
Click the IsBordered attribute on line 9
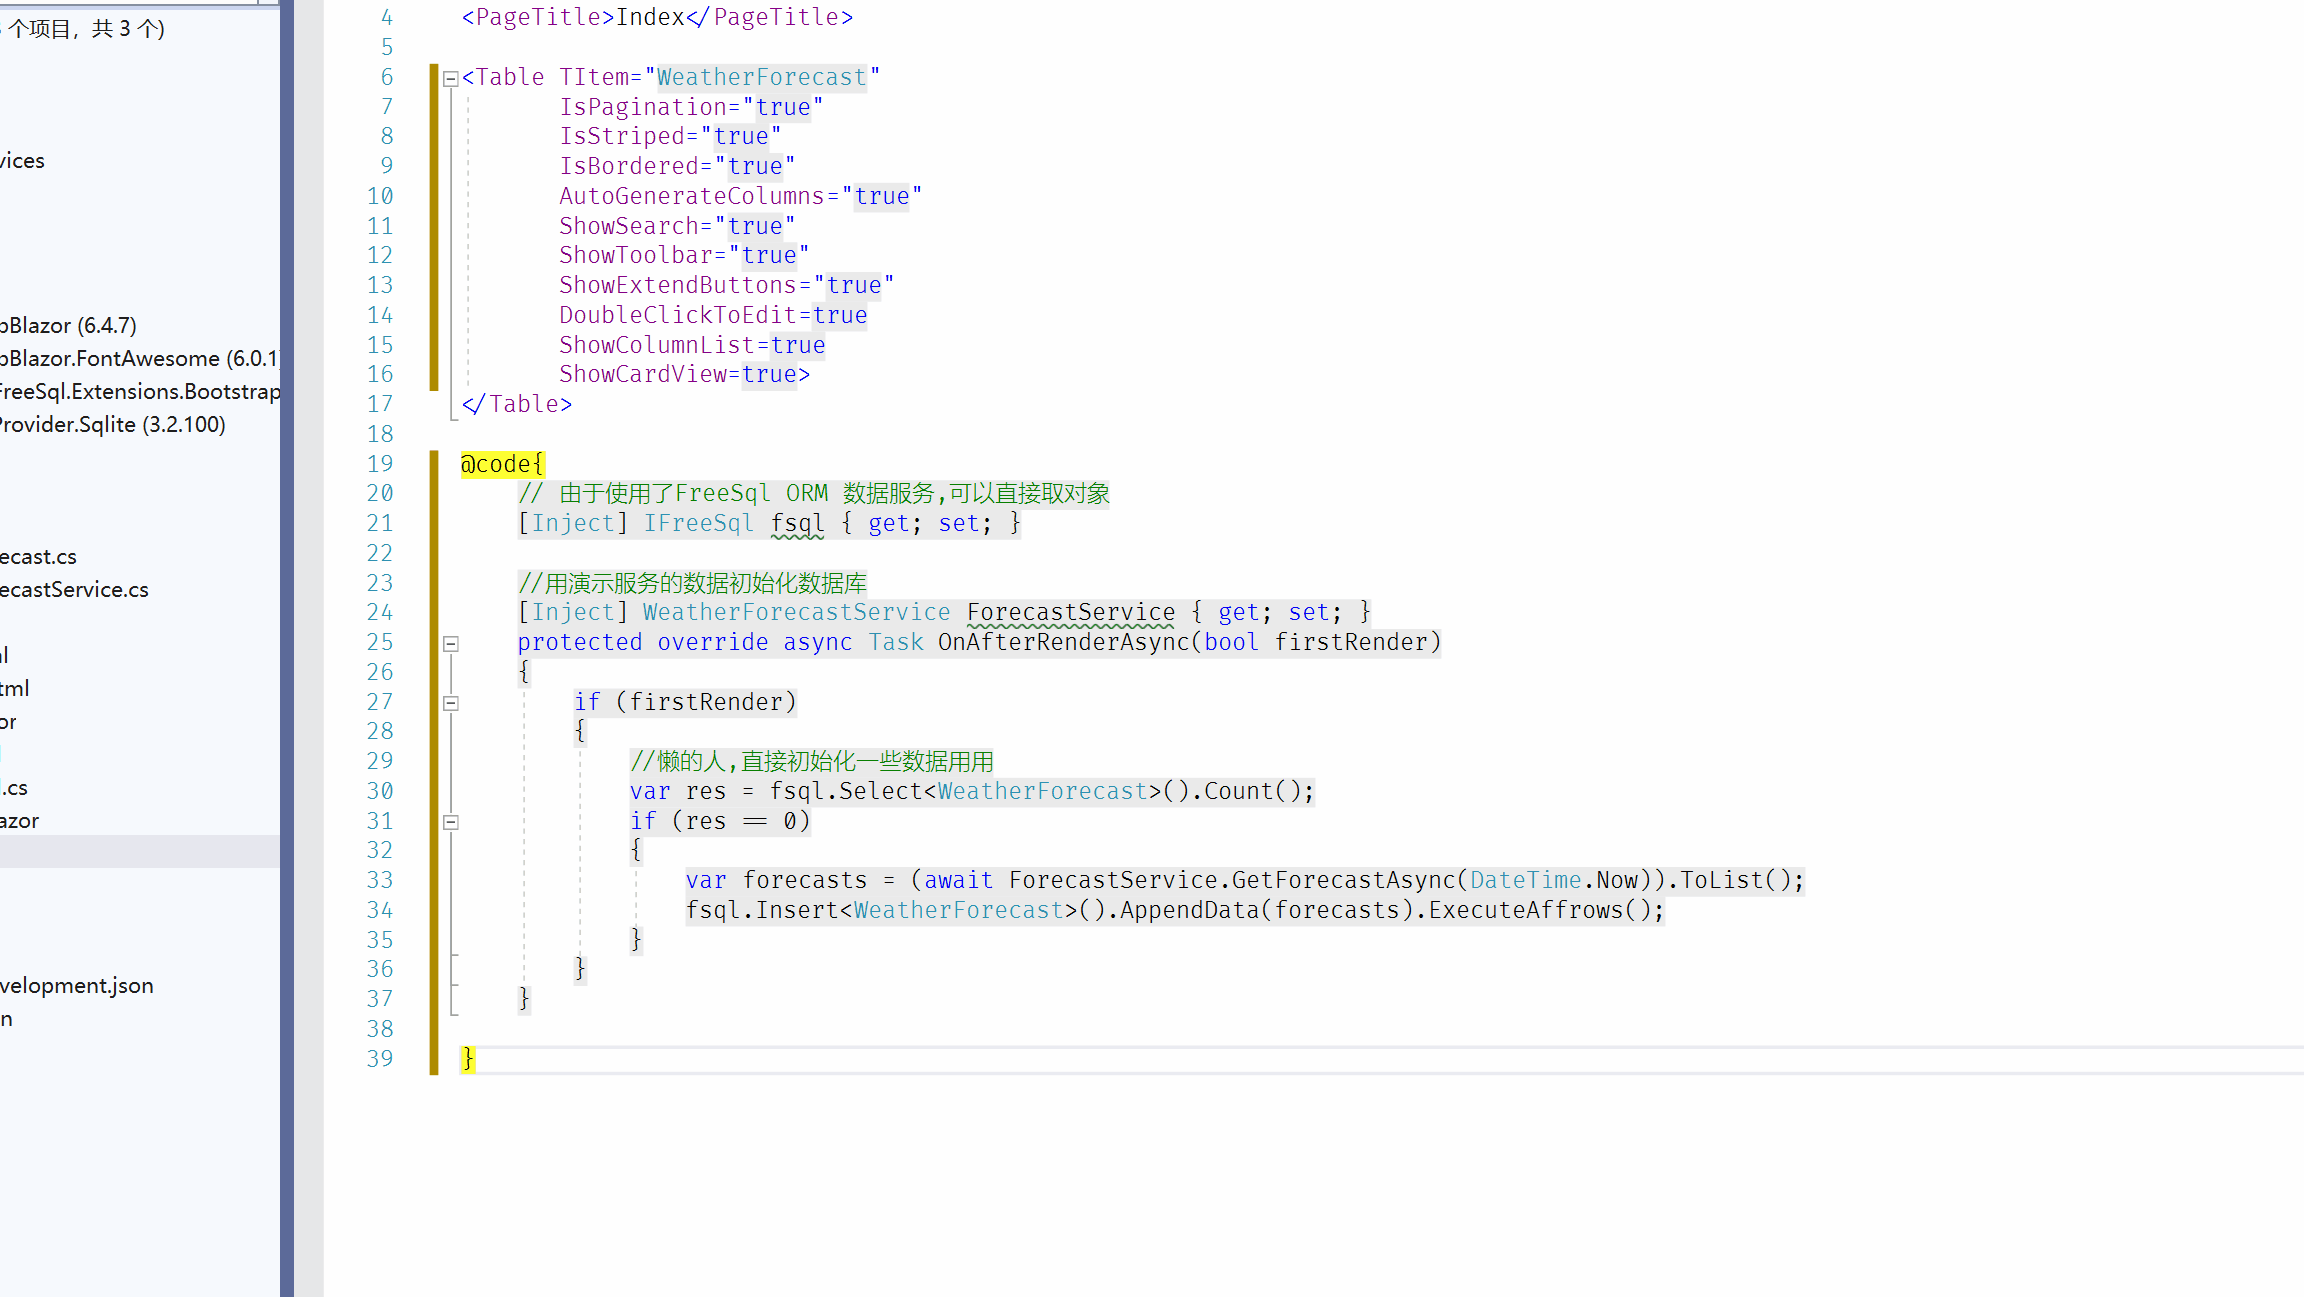click(x=629, y=166)
